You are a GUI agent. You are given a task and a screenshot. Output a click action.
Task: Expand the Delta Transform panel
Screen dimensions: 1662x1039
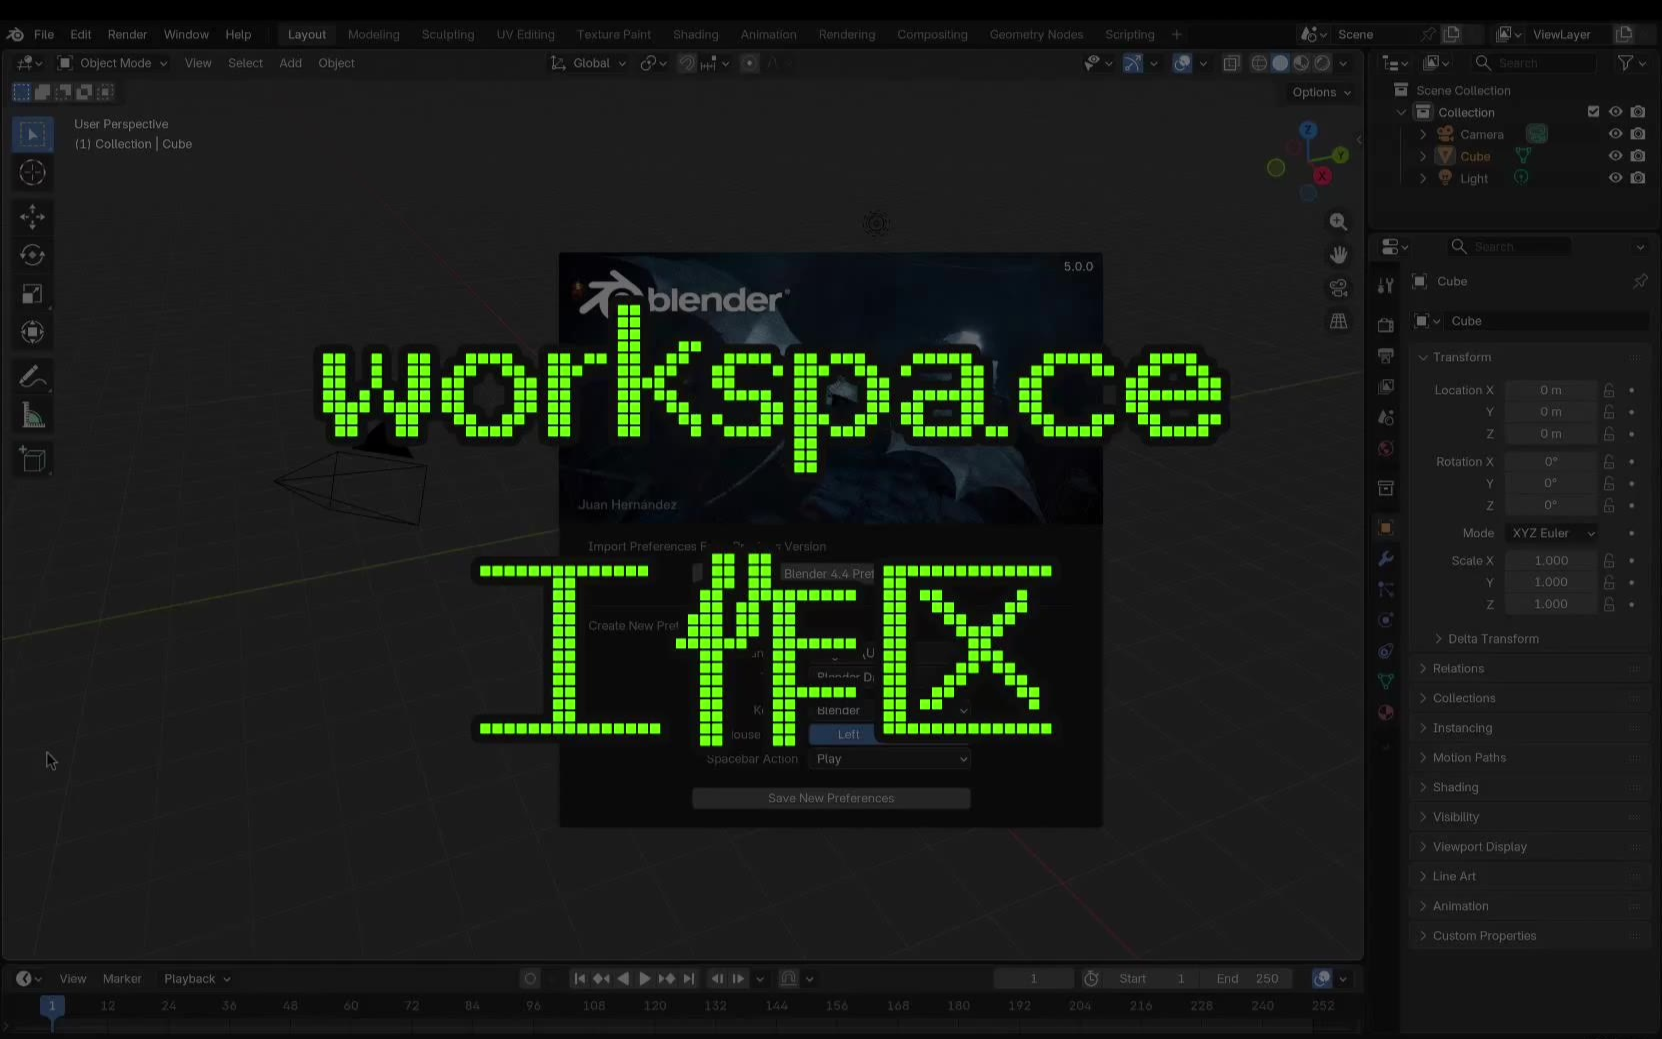[1493, 639]
